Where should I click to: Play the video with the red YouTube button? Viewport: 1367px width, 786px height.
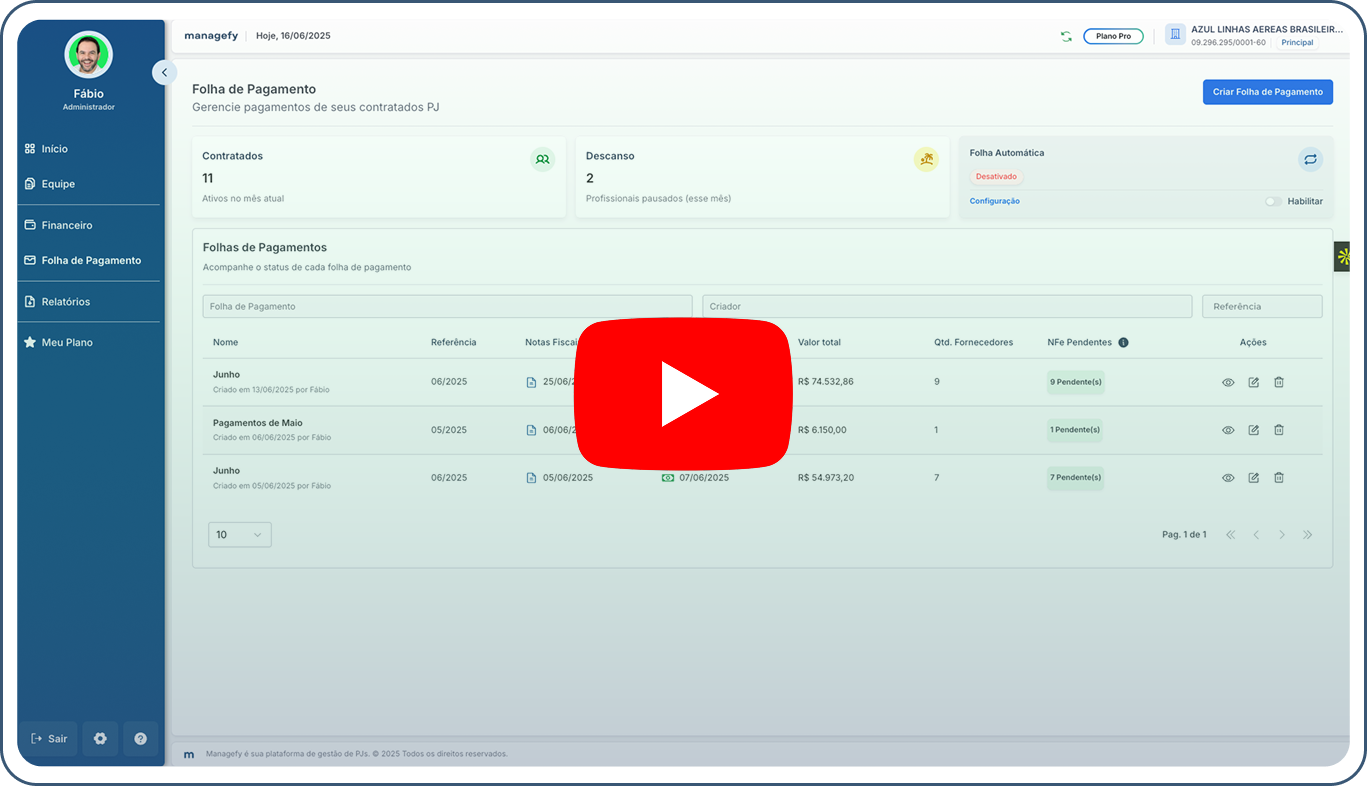(683, 393)
